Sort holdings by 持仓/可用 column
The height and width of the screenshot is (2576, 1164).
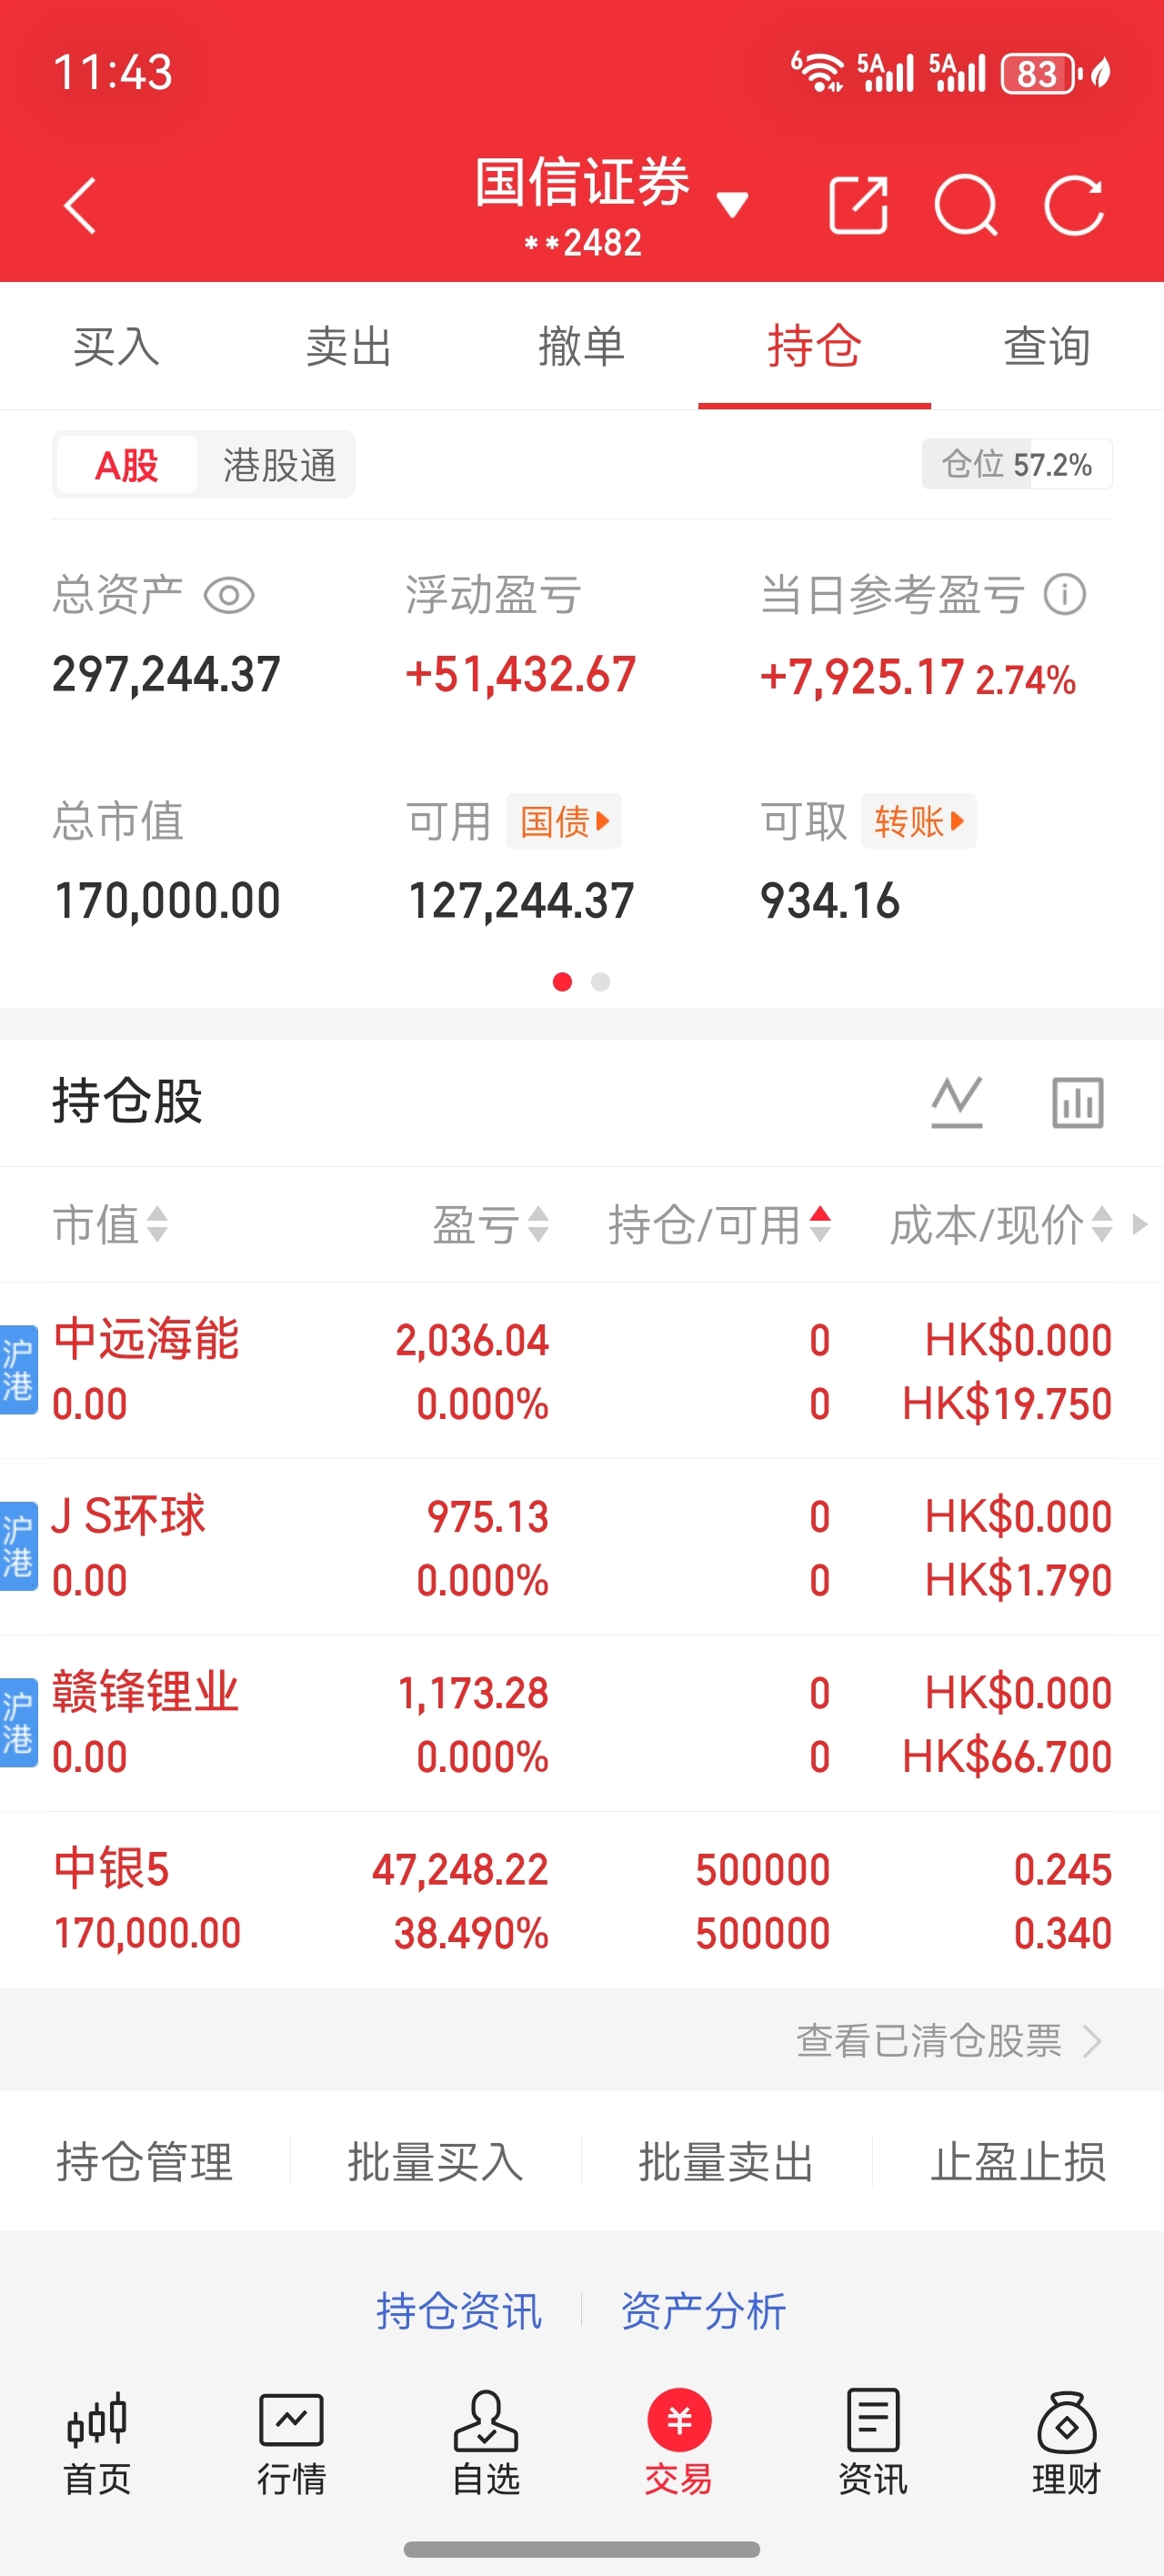(x=720, y=1224)
